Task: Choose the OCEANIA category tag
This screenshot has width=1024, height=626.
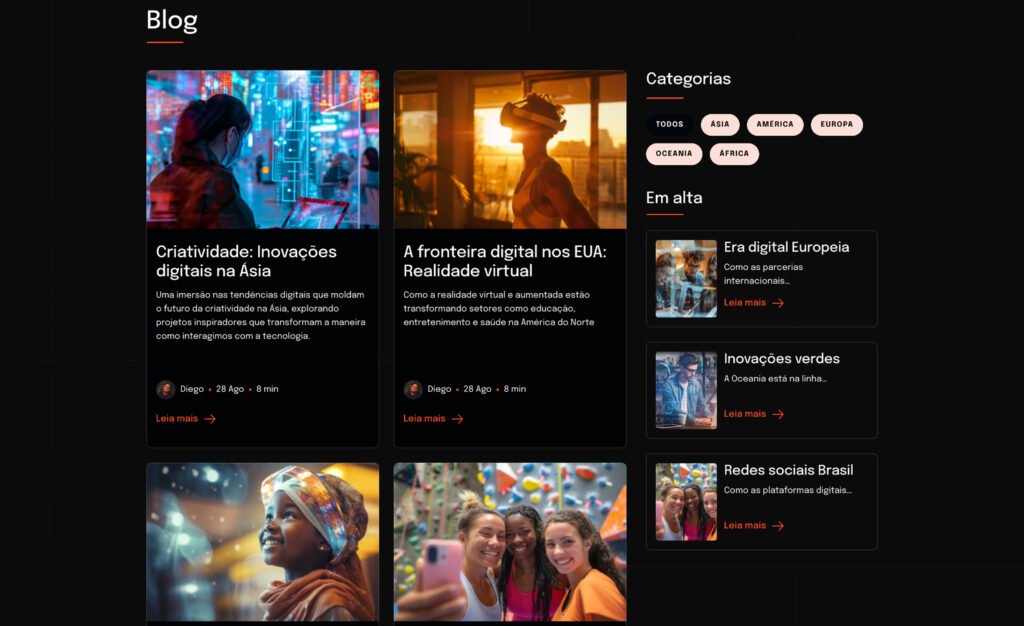Action: (674, 153)
